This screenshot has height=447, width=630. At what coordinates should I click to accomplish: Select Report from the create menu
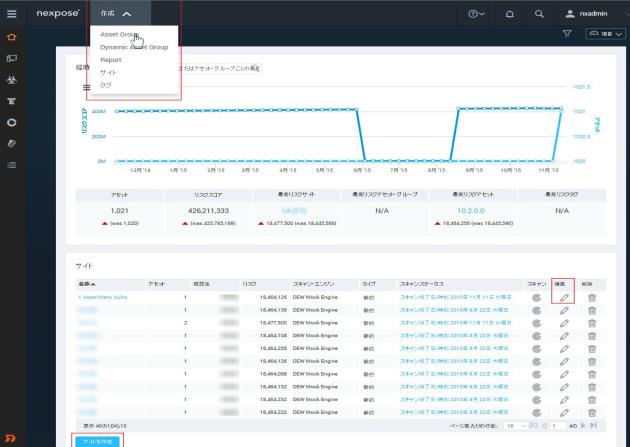(x=111, y=60)
